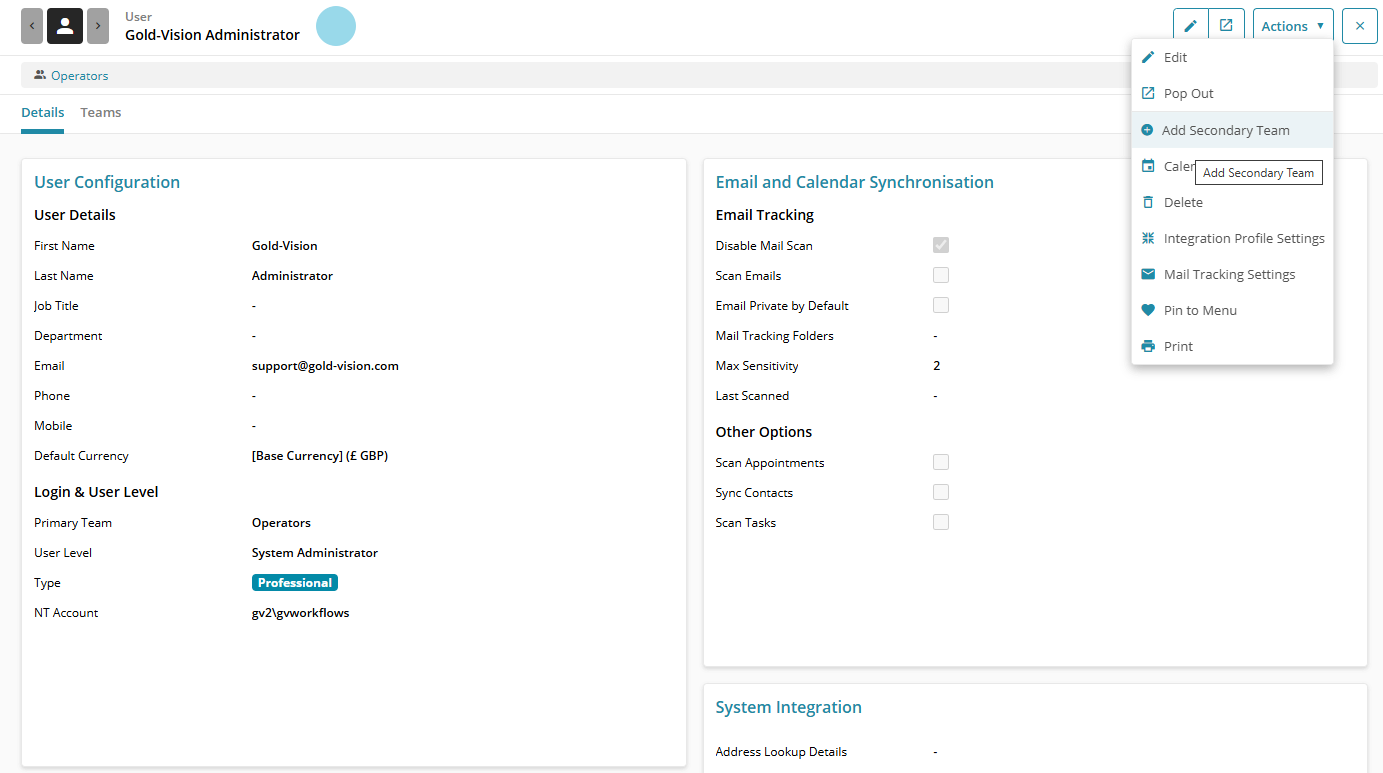Screen dimensions: 1383x773
Task: Open the Operators breadcrumb link
Action: (79, 76)
